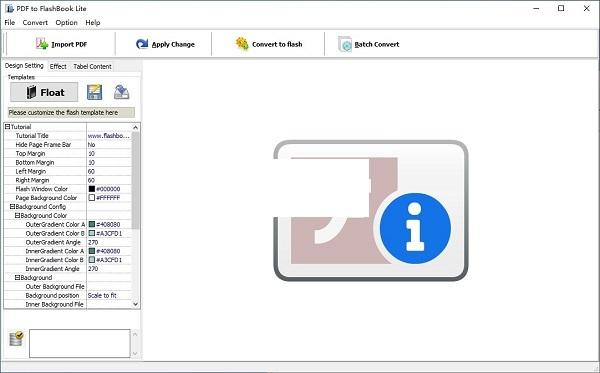Click the property list scrollbar thumb
Image resolution: width=600 pixels, height=373 pixels.
point(135,180)
